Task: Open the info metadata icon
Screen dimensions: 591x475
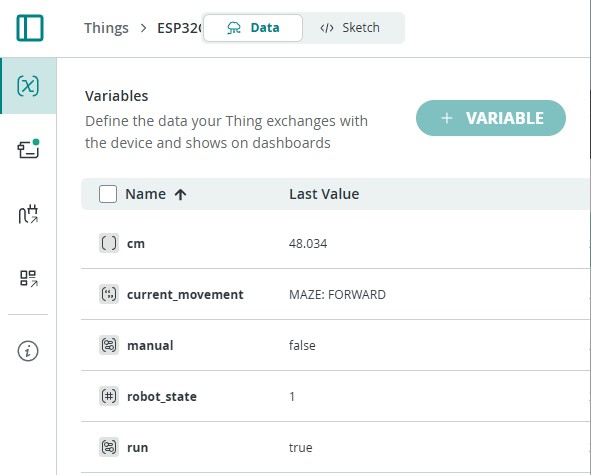Action: (x=28, y=351)
